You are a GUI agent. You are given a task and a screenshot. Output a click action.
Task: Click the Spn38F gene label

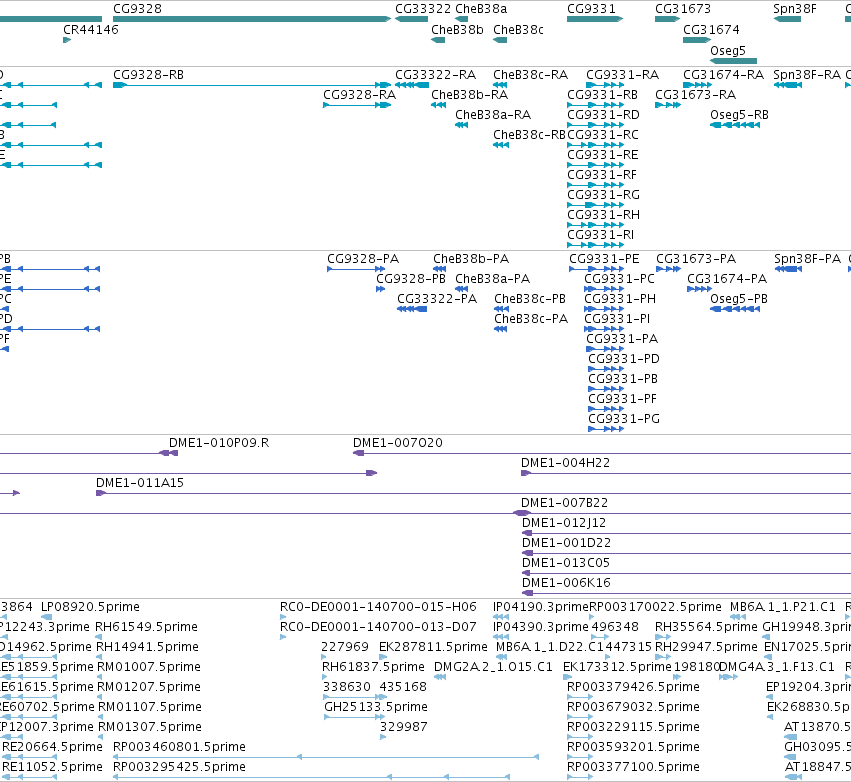[795, 9]
